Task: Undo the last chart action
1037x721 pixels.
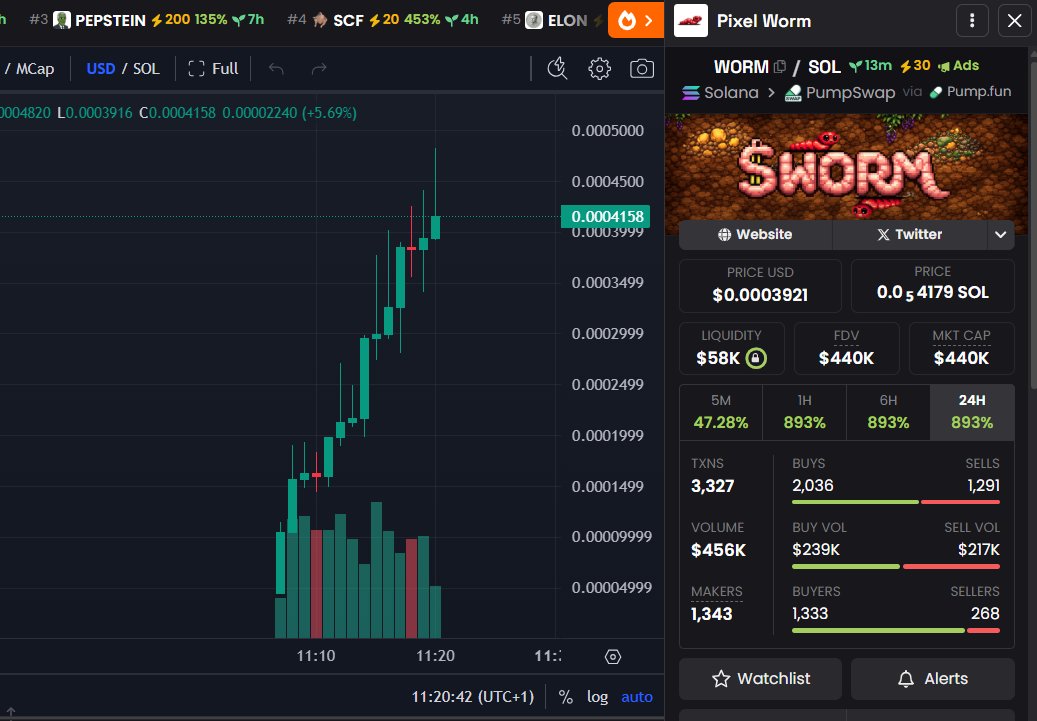Action: click(x=276, y=69)
